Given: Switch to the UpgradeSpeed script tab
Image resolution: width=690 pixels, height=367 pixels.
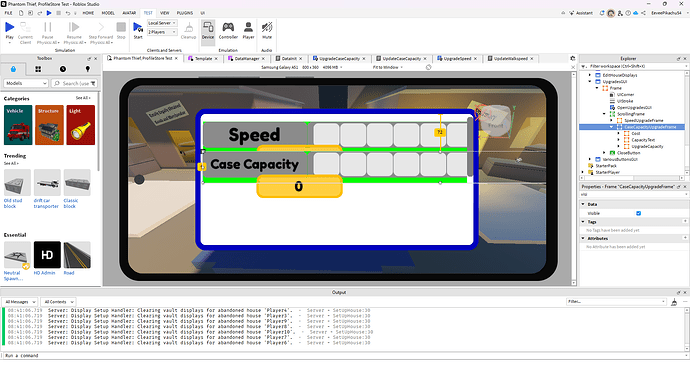Looking at the screenshot, I should pyautogui.click(x=457, y=59).
